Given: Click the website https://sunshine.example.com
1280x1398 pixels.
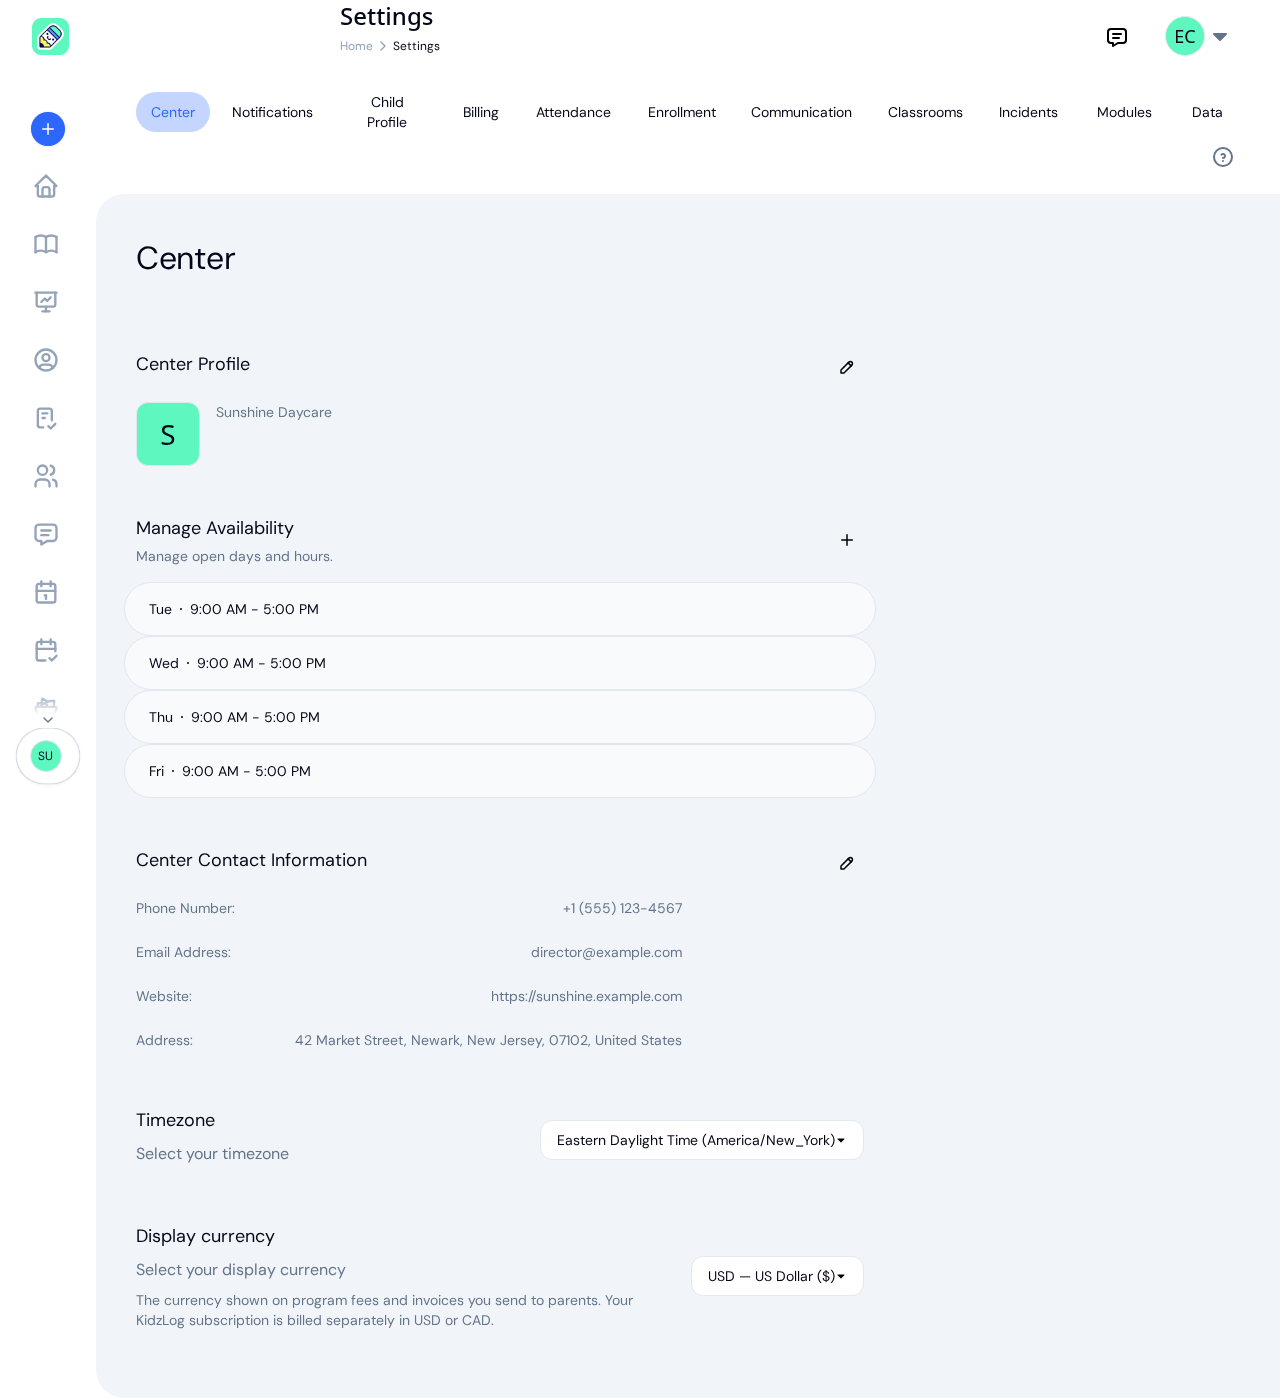Looking at the screenshot, I should pyautogui.click(x=587, y=996).
